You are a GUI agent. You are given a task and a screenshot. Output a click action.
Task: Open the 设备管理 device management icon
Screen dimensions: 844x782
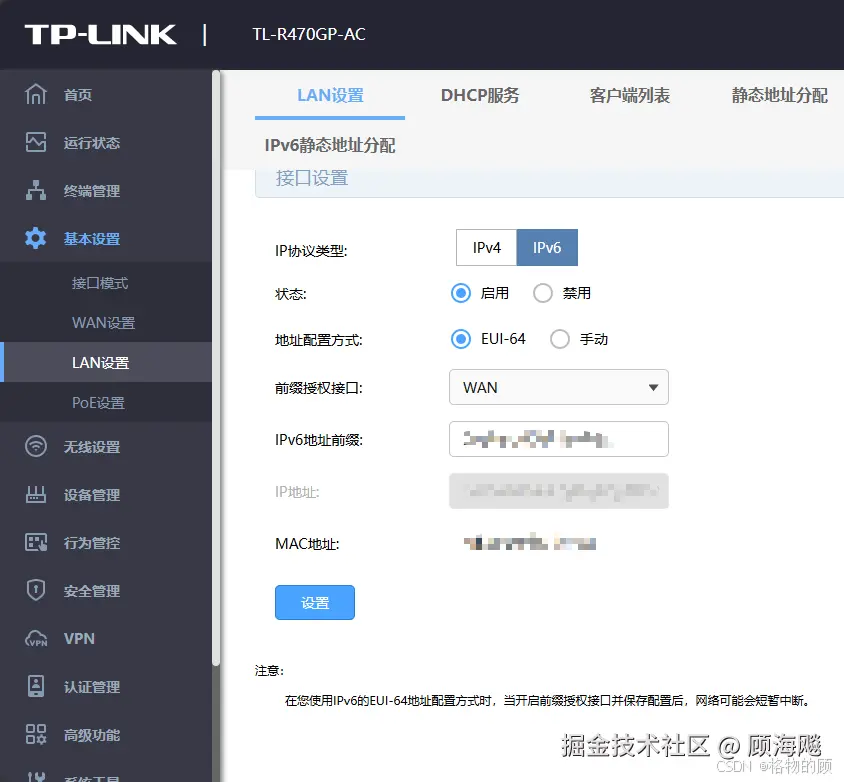(x=36, y=494)
